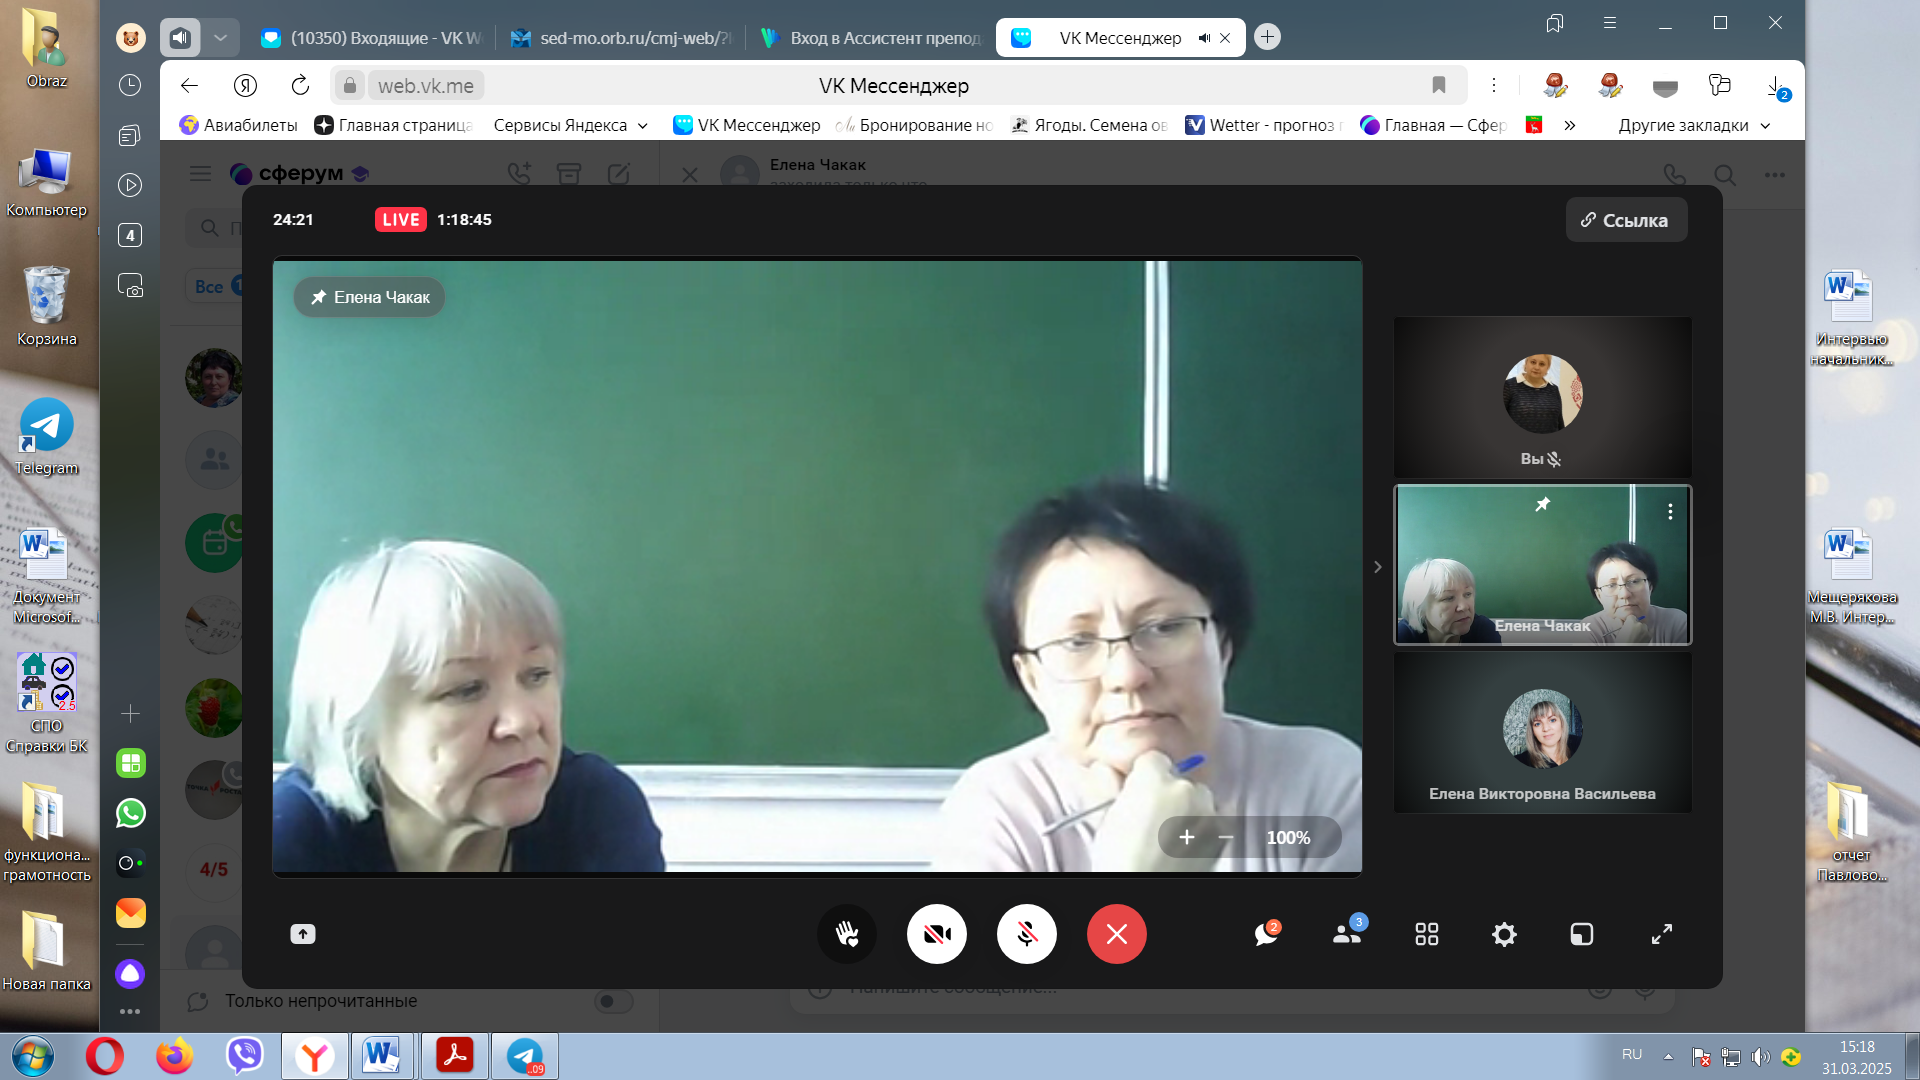The width and height of the screenshot is (1920, 1080).
Task: Open site page options menu
Action: click(1494, 86)
